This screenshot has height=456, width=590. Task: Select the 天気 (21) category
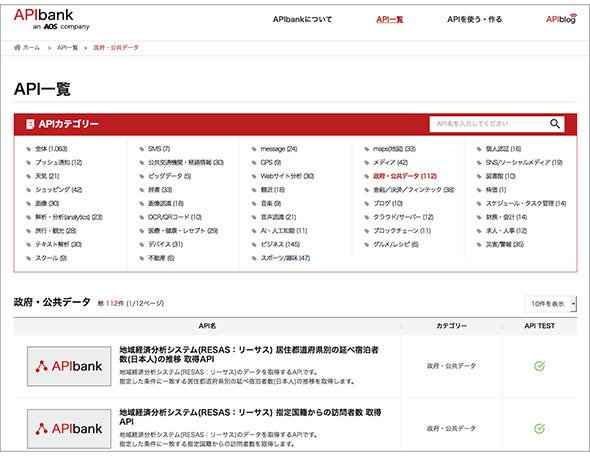pos(47,176)
